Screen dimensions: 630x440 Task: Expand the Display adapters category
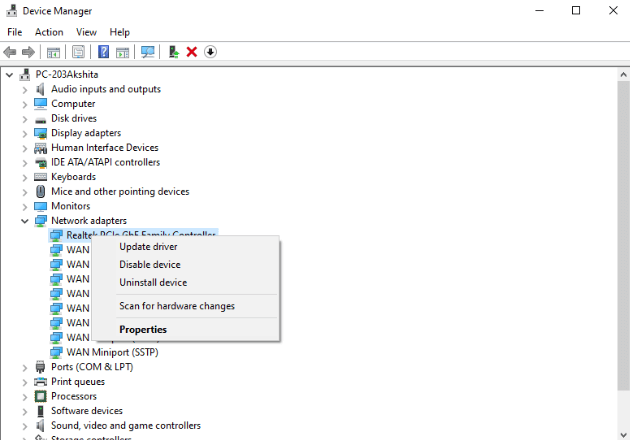(x=25, y=133)
